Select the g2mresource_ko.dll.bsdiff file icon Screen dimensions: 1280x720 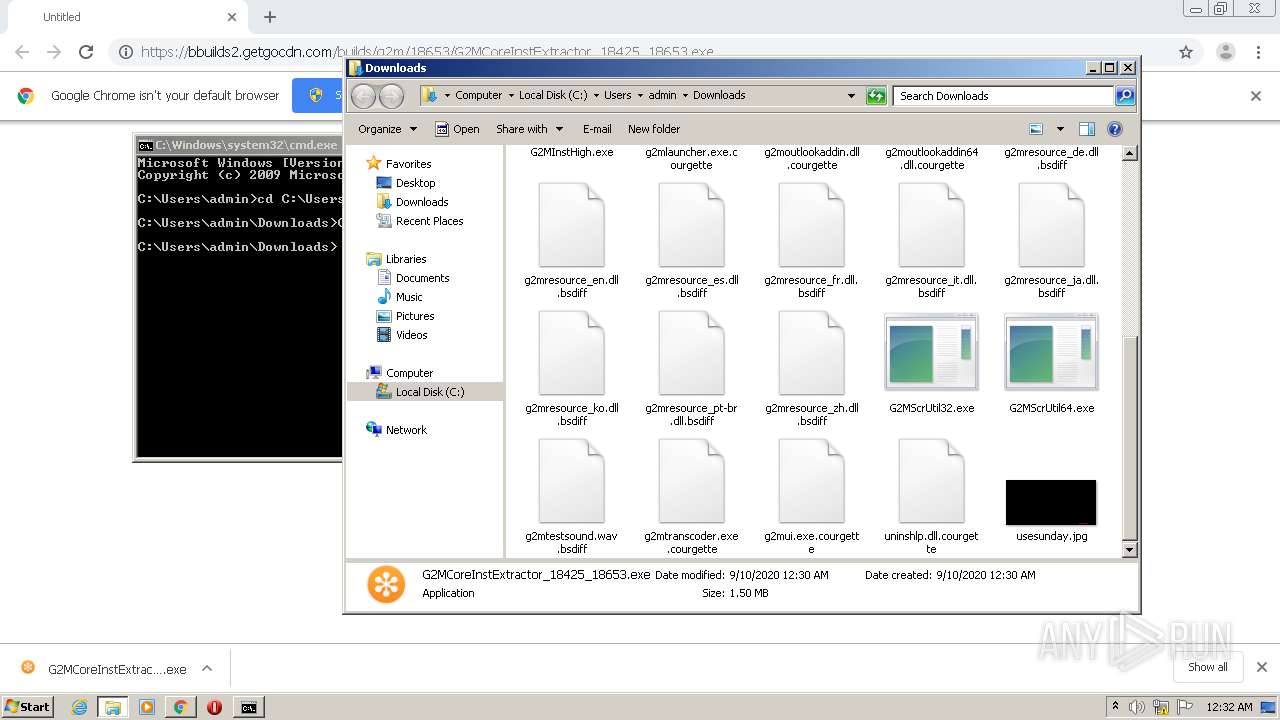571,353
